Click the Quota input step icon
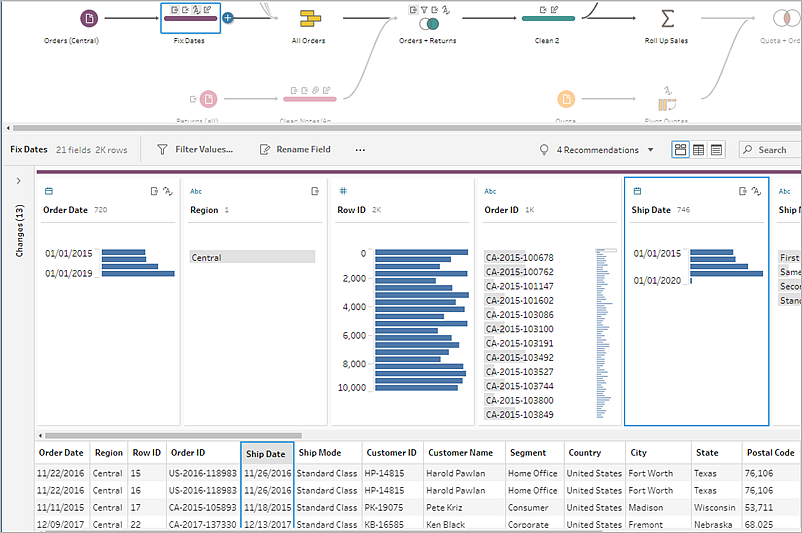This screenshot has width=802, height=533. 566,99
